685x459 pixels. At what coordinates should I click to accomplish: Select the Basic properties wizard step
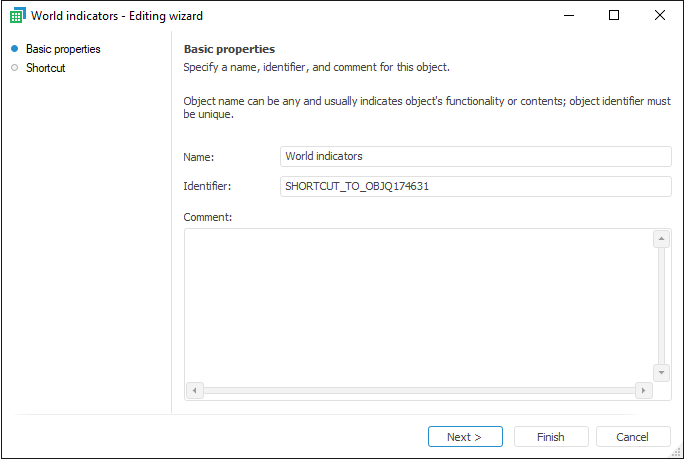tap(63, 49)
